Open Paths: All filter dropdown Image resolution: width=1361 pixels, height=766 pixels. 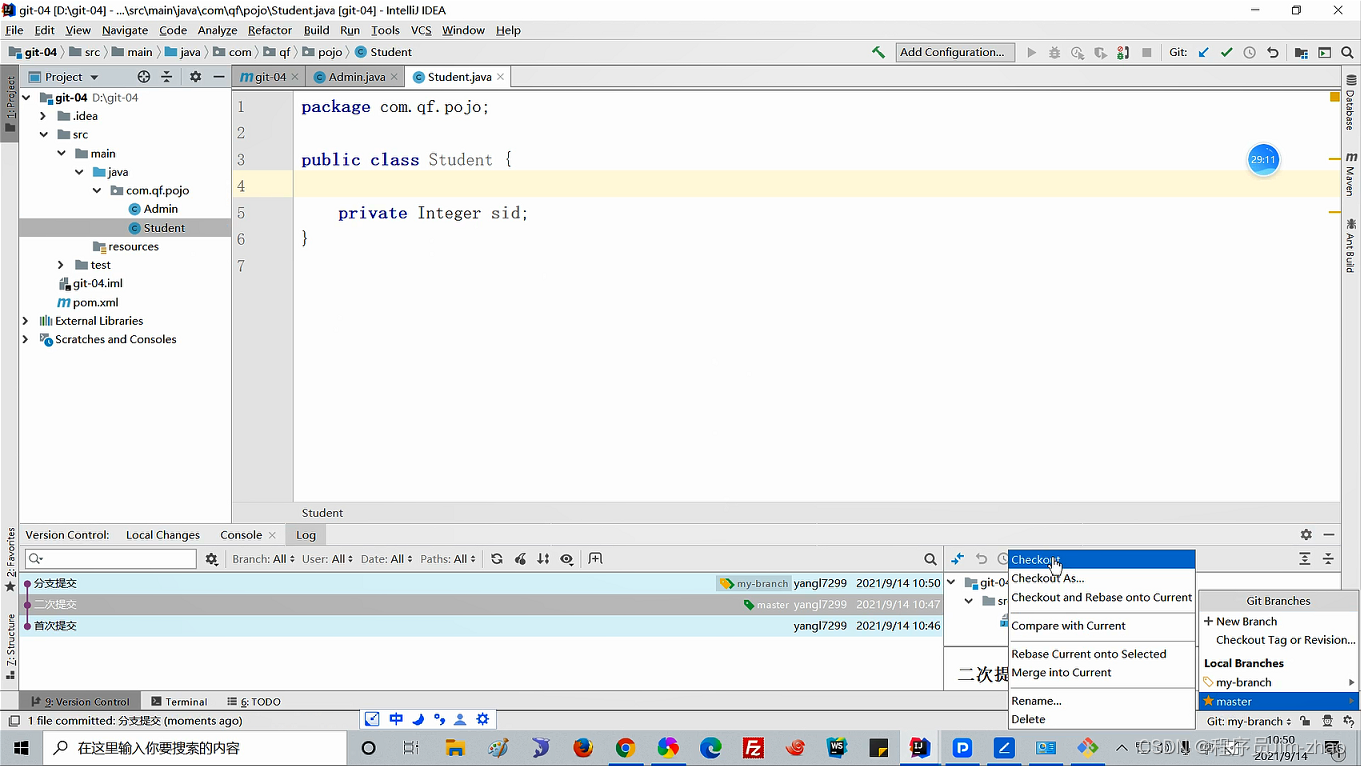click(x=449, y=559)
